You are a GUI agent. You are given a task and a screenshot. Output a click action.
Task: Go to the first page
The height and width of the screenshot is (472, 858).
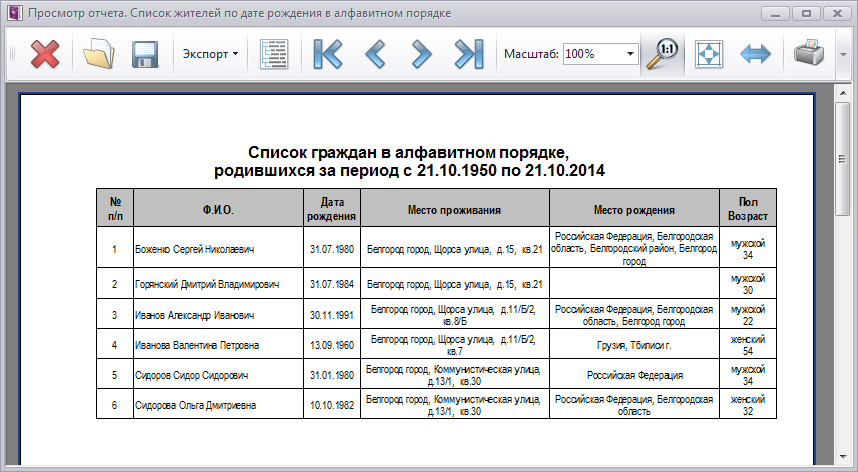pos(327,54)
